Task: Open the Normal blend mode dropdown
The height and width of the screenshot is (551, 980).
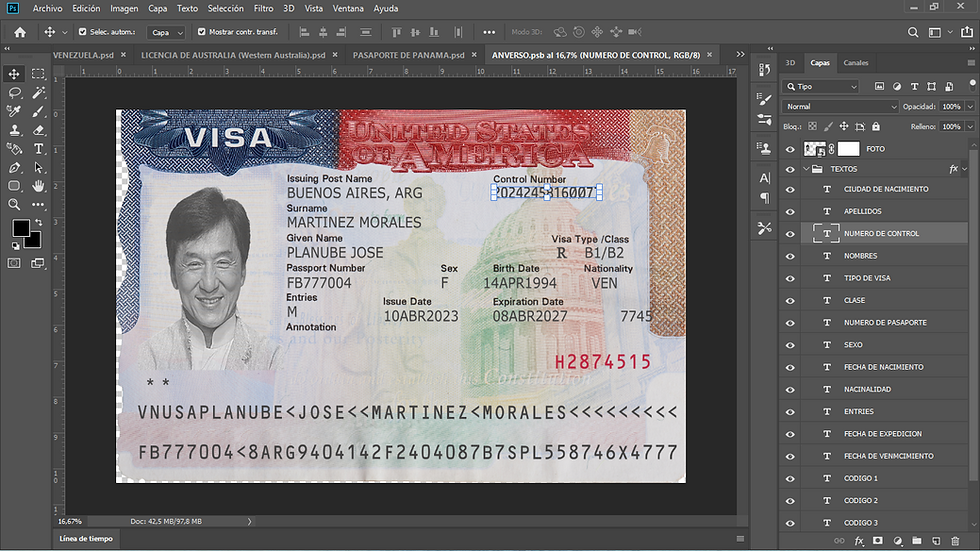Action: click(x=841, y=107)
